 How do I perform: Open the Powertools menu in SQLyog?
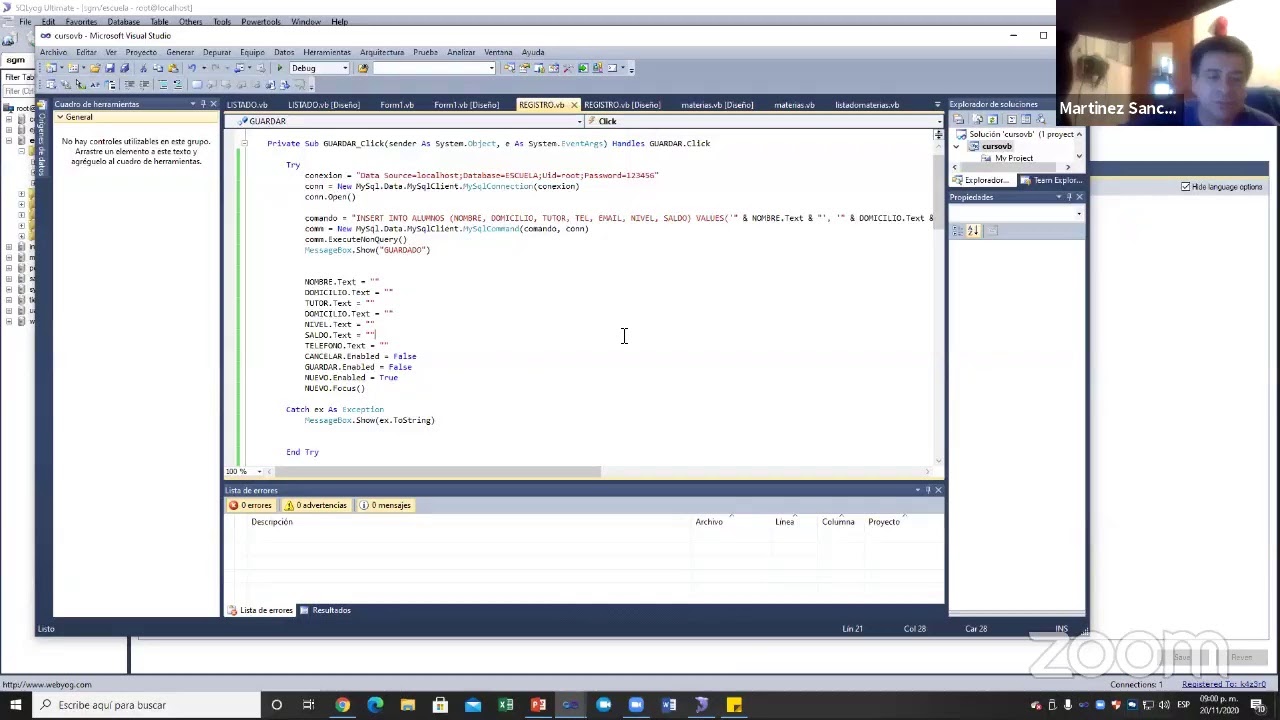point(260,21)
